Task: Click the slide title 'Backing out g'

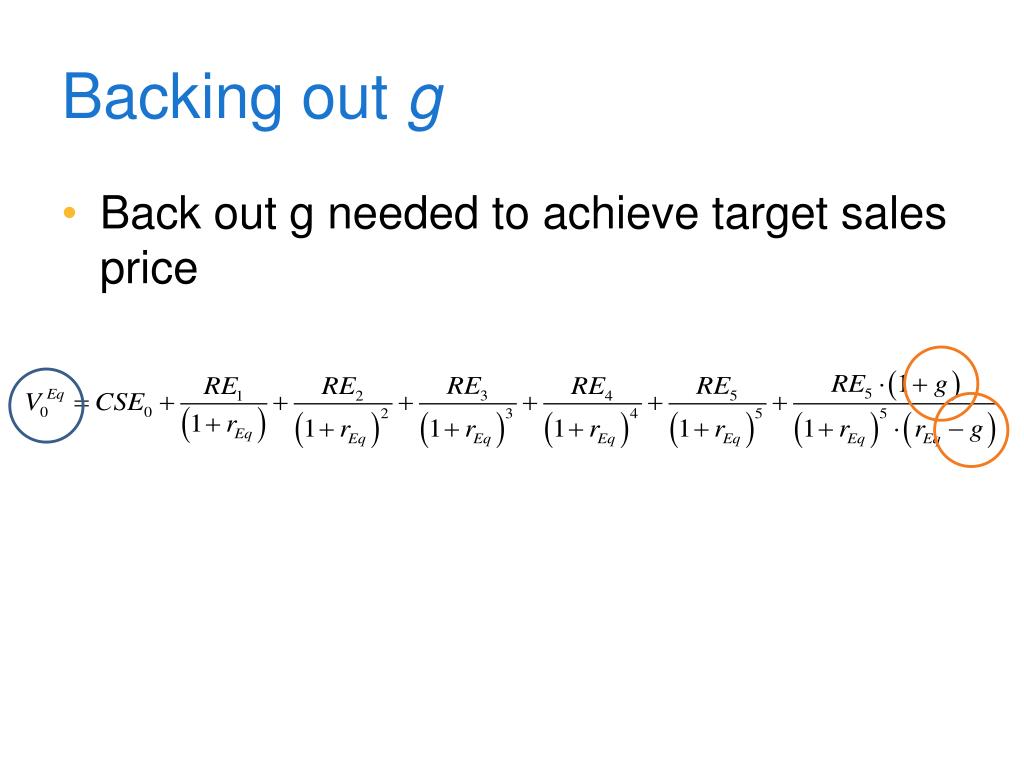Action: 253,97
